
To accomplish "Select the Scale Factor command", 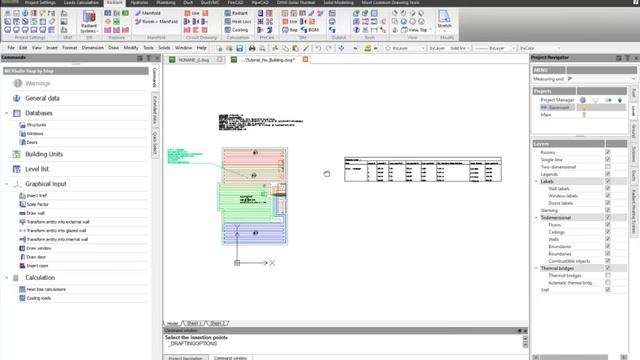I will coord(37,204).
